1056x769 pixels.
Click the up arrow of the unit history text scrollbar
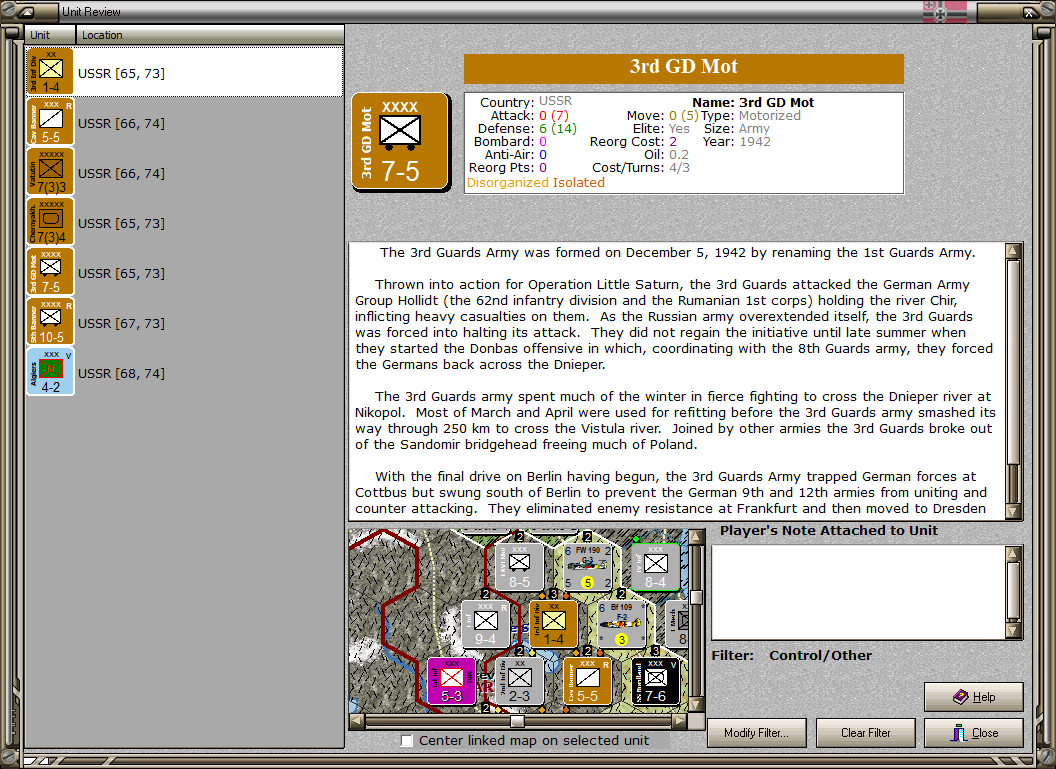point(1013,251)
